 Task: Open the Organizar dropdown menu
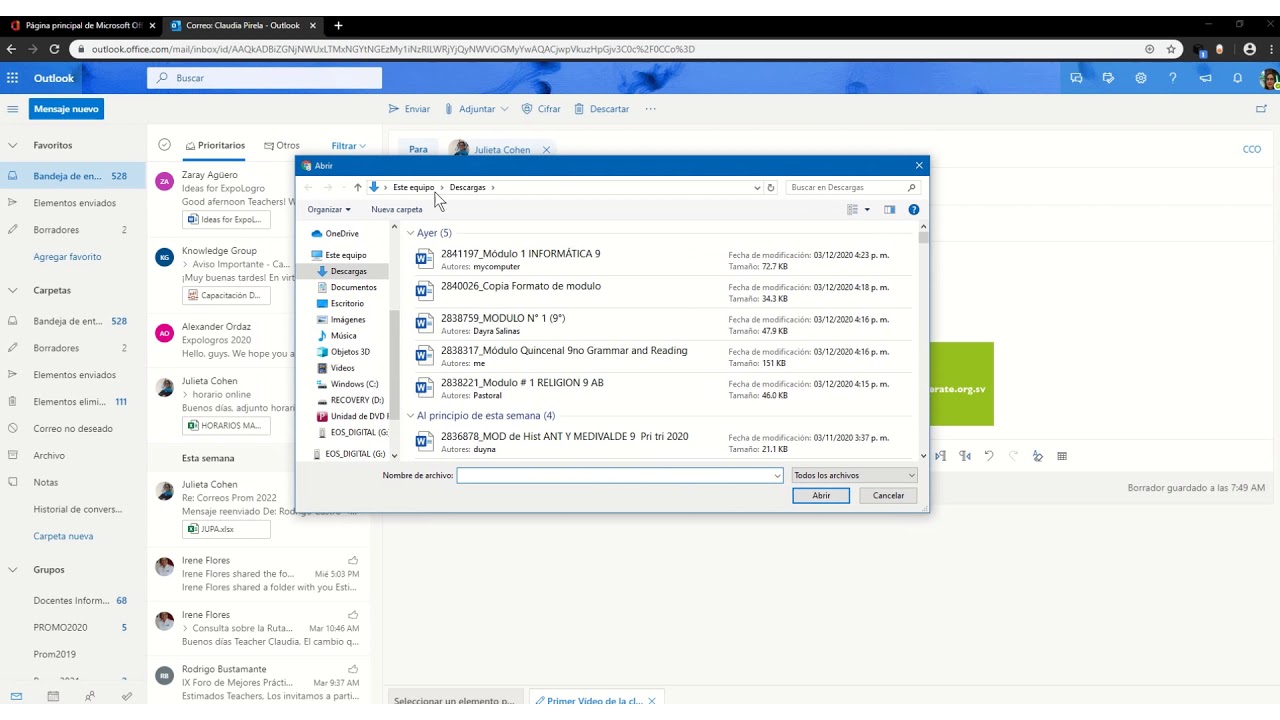coord(329,209)
